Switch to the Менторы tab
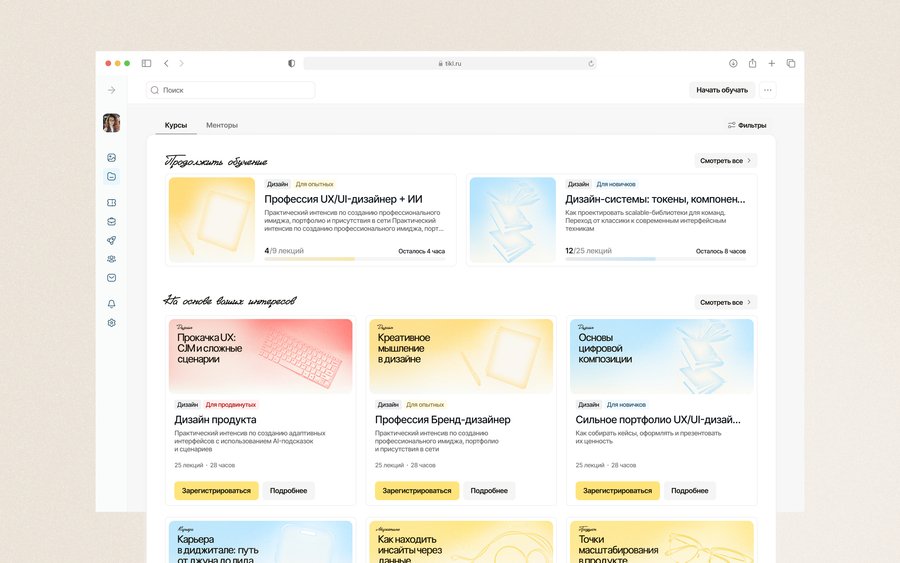The width and height of the screenshot is (900, 563). tap(222, 125)
